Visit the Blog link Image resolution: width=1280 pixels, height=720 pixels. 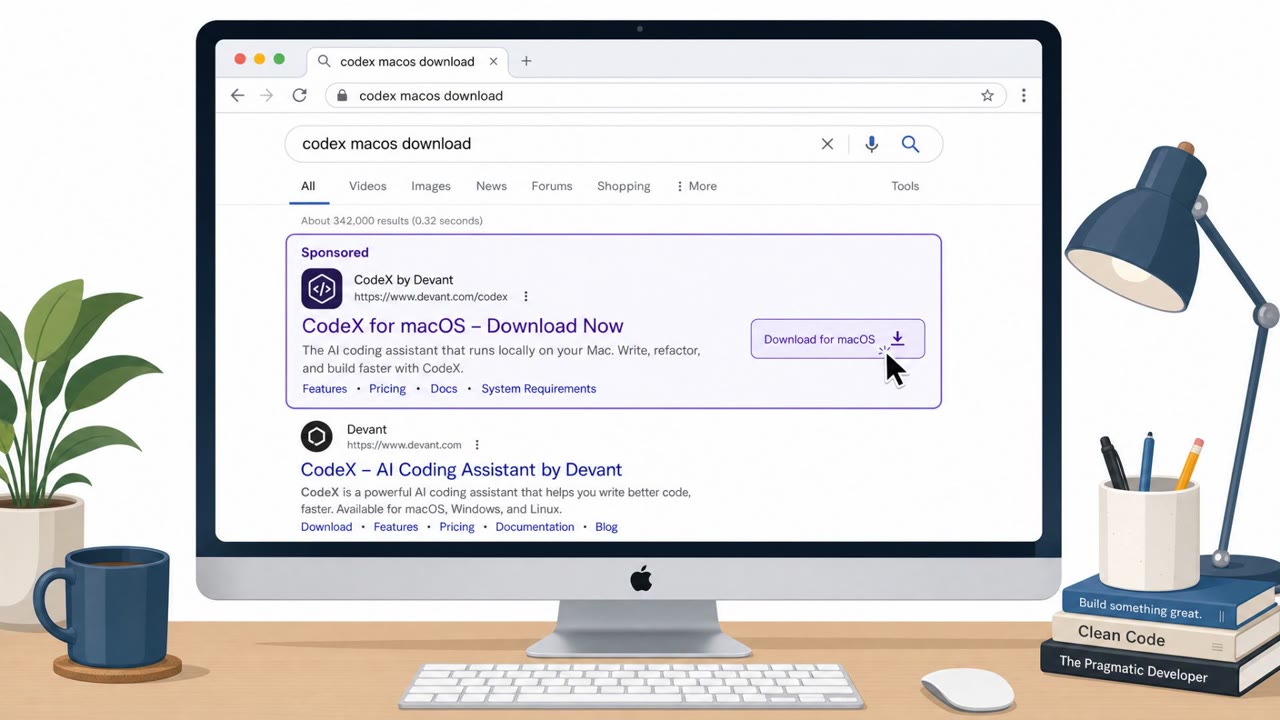[607, 527]
